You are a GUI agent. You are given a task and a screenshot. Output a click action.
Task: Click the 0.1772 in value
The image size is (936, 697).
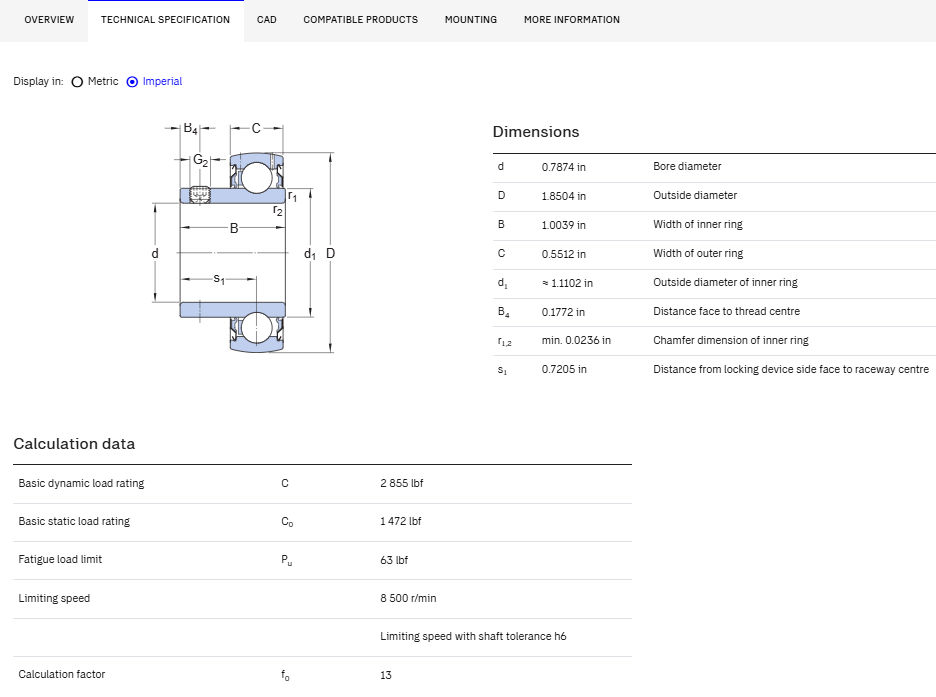563,312
